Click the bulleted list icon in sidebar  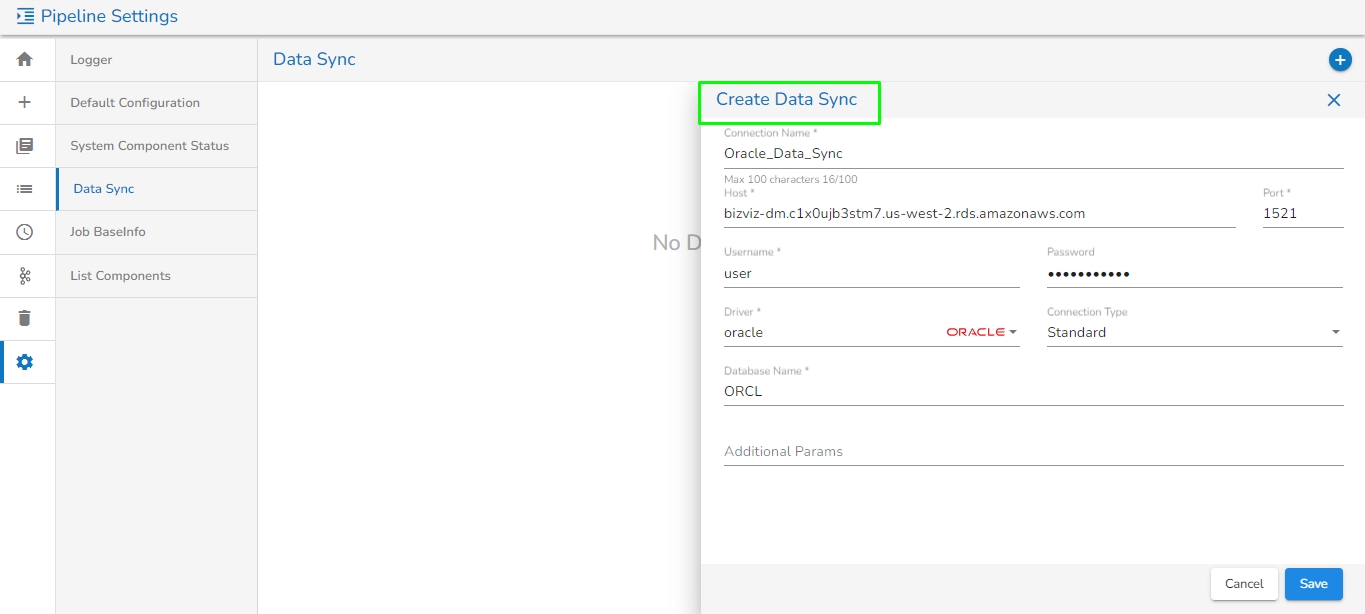[25, 188]
